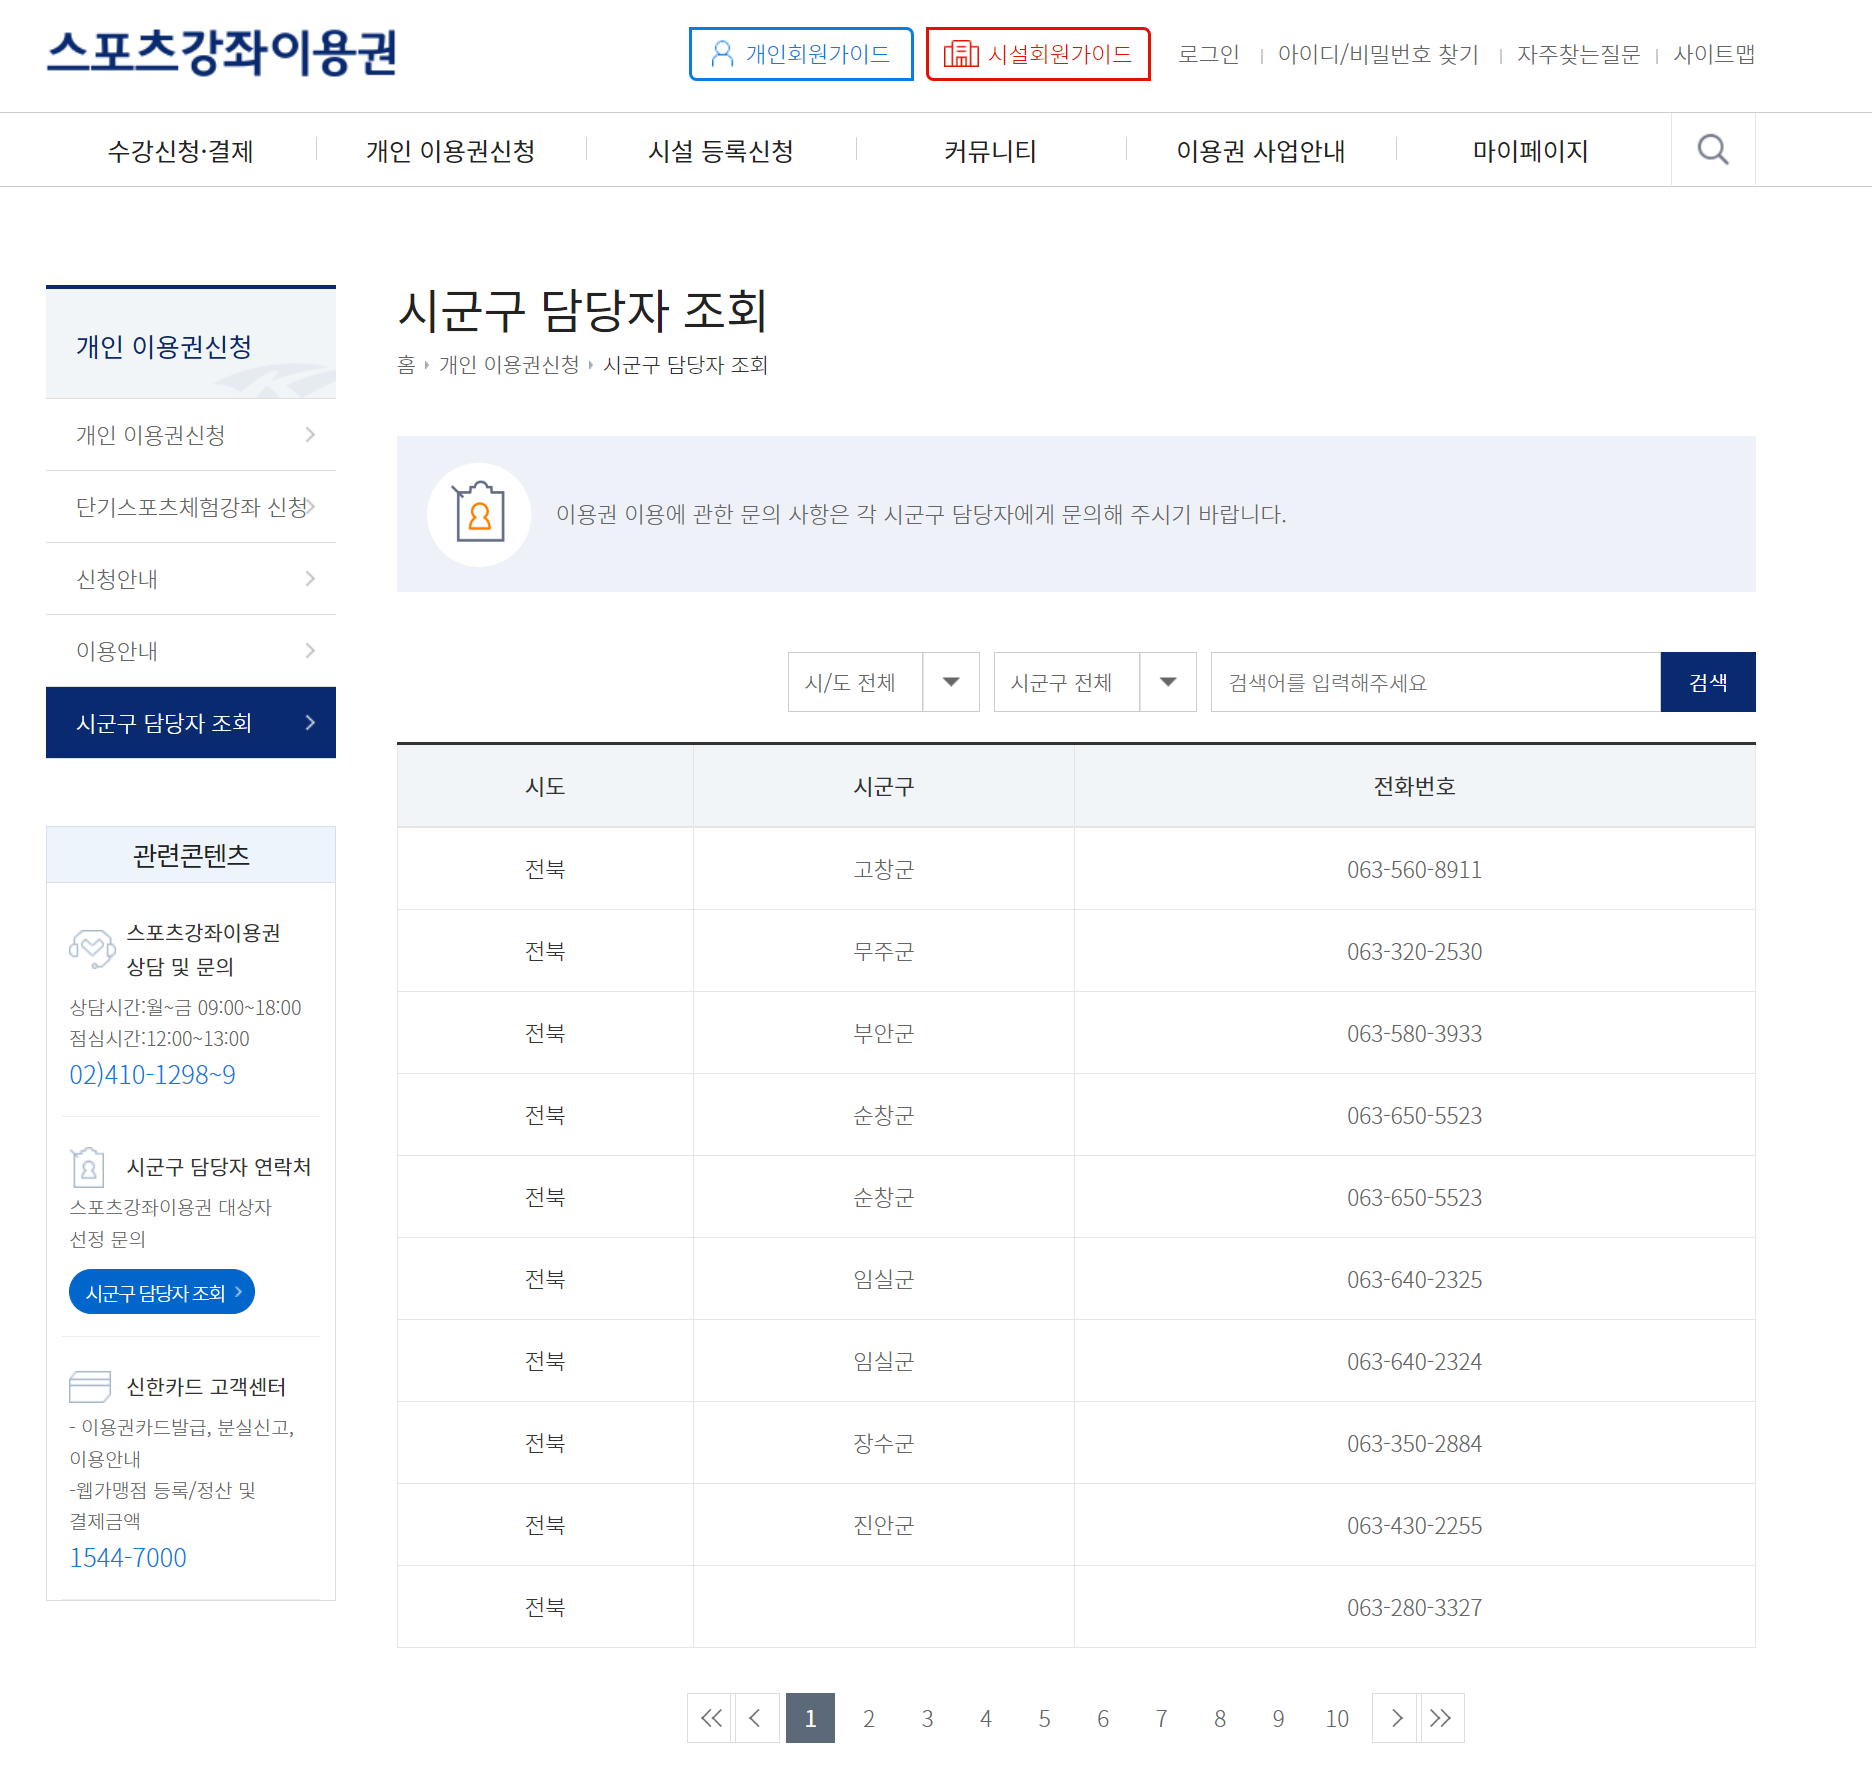1872x1776 pixels.
Task: Open the 마이페이지 menu
Action: coord(1530,151)
